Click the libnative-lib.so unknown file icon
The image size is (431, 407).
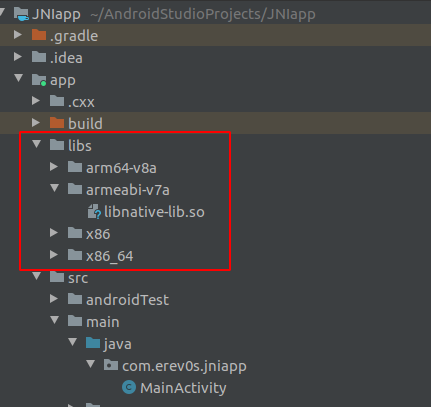[94, 211]
